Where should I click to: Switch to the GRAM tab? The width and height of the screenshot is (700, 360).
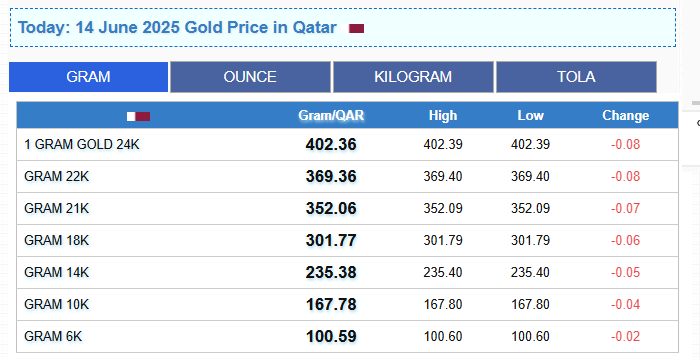[88, 77]
